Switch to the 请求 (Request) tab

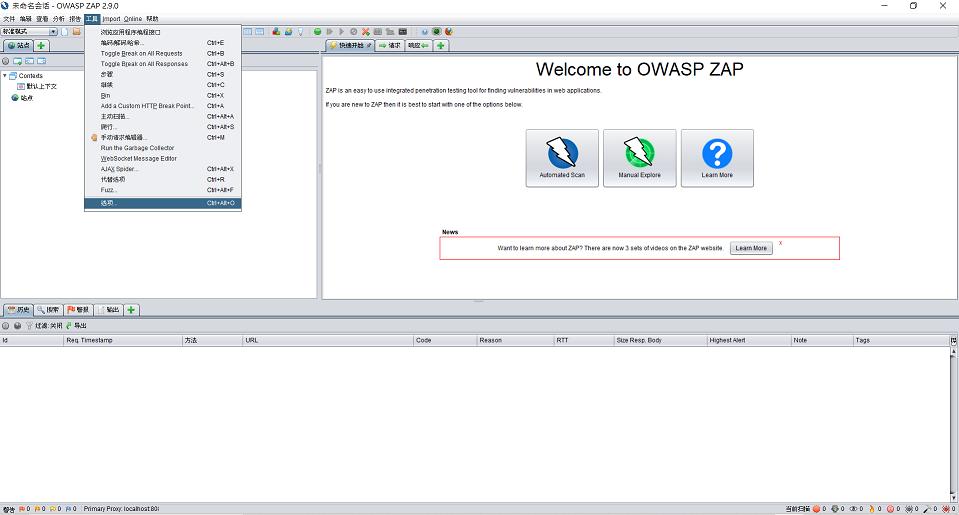pos(390,45)
